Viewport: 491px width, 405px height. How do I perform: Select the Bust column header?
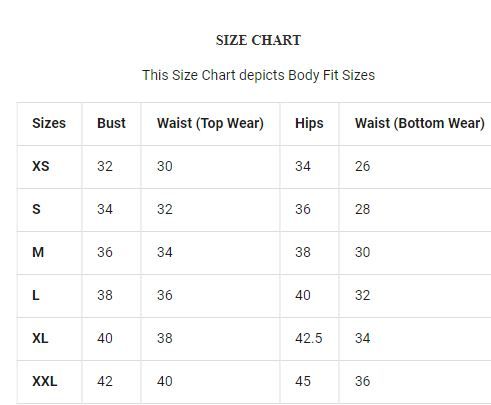pyautogui.click(x=111, y=123)
